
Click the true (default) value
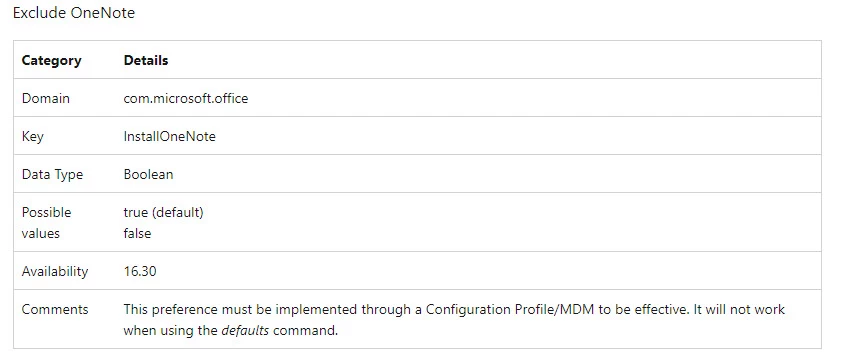[163, 212]
